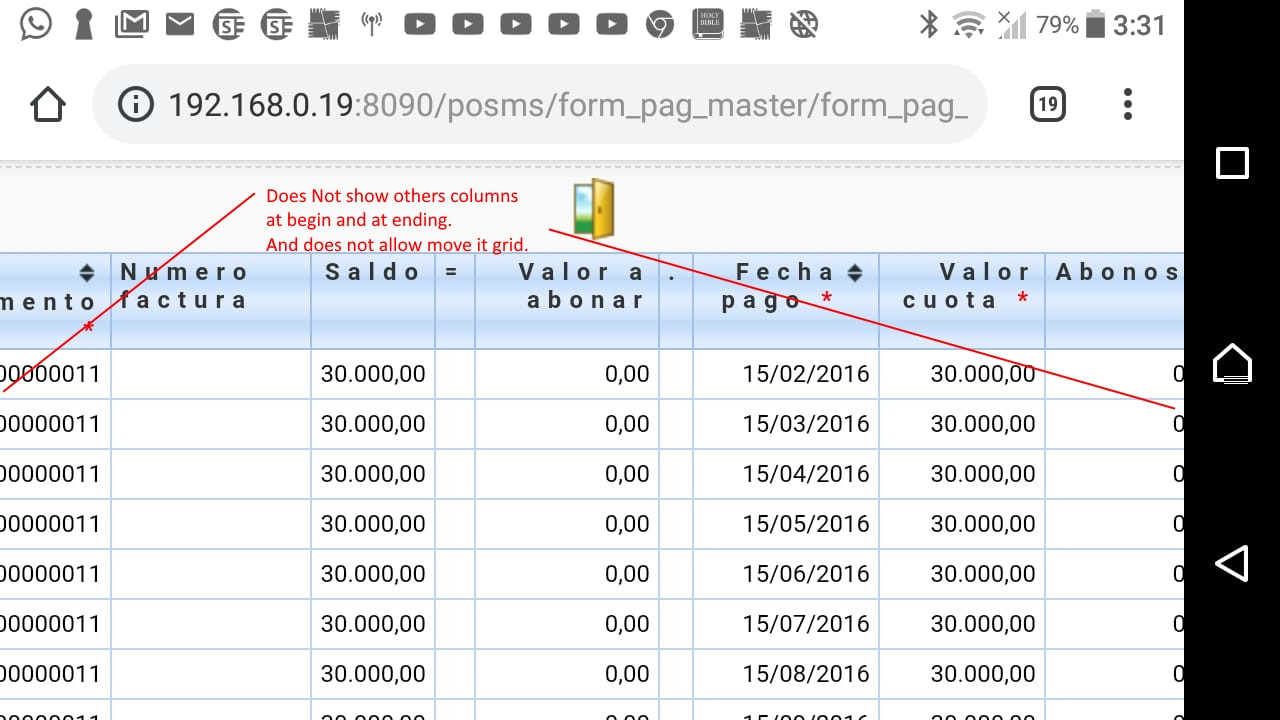Tap the WhatsApp notification icon
Image resolution: width=1280 pixels, height=720 pixels.
35,24
